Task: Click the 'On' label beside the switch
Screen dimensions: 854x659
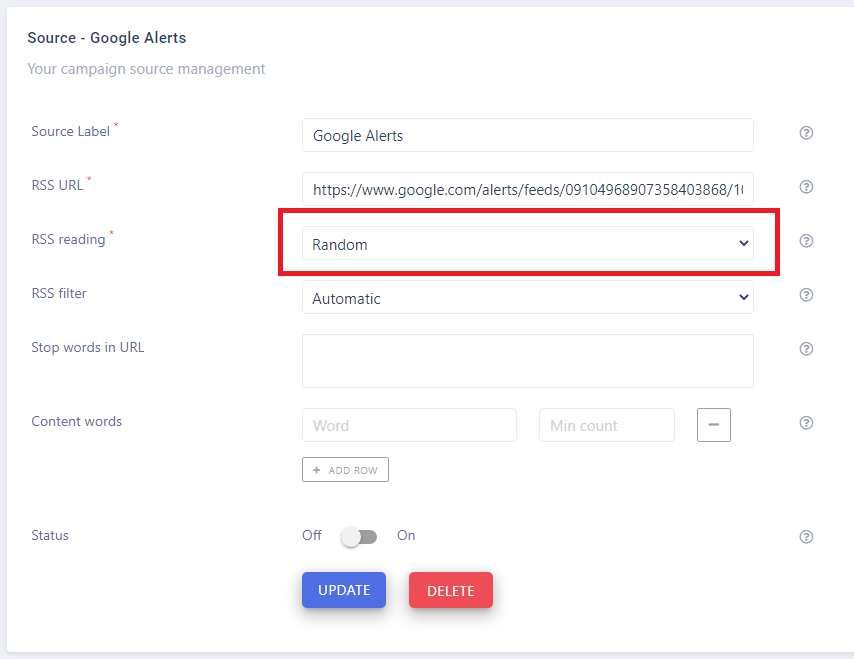Action: [x=406, y=535]
